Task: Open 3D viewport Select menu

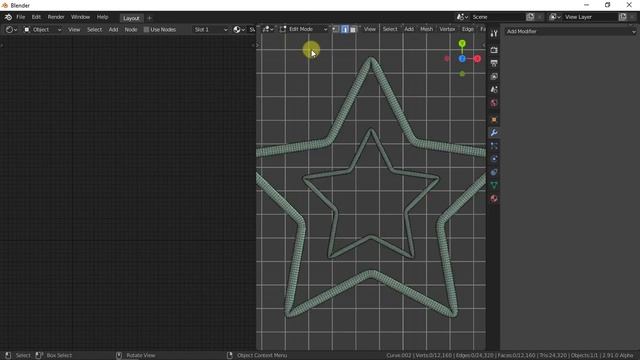Action: (390, 29)
